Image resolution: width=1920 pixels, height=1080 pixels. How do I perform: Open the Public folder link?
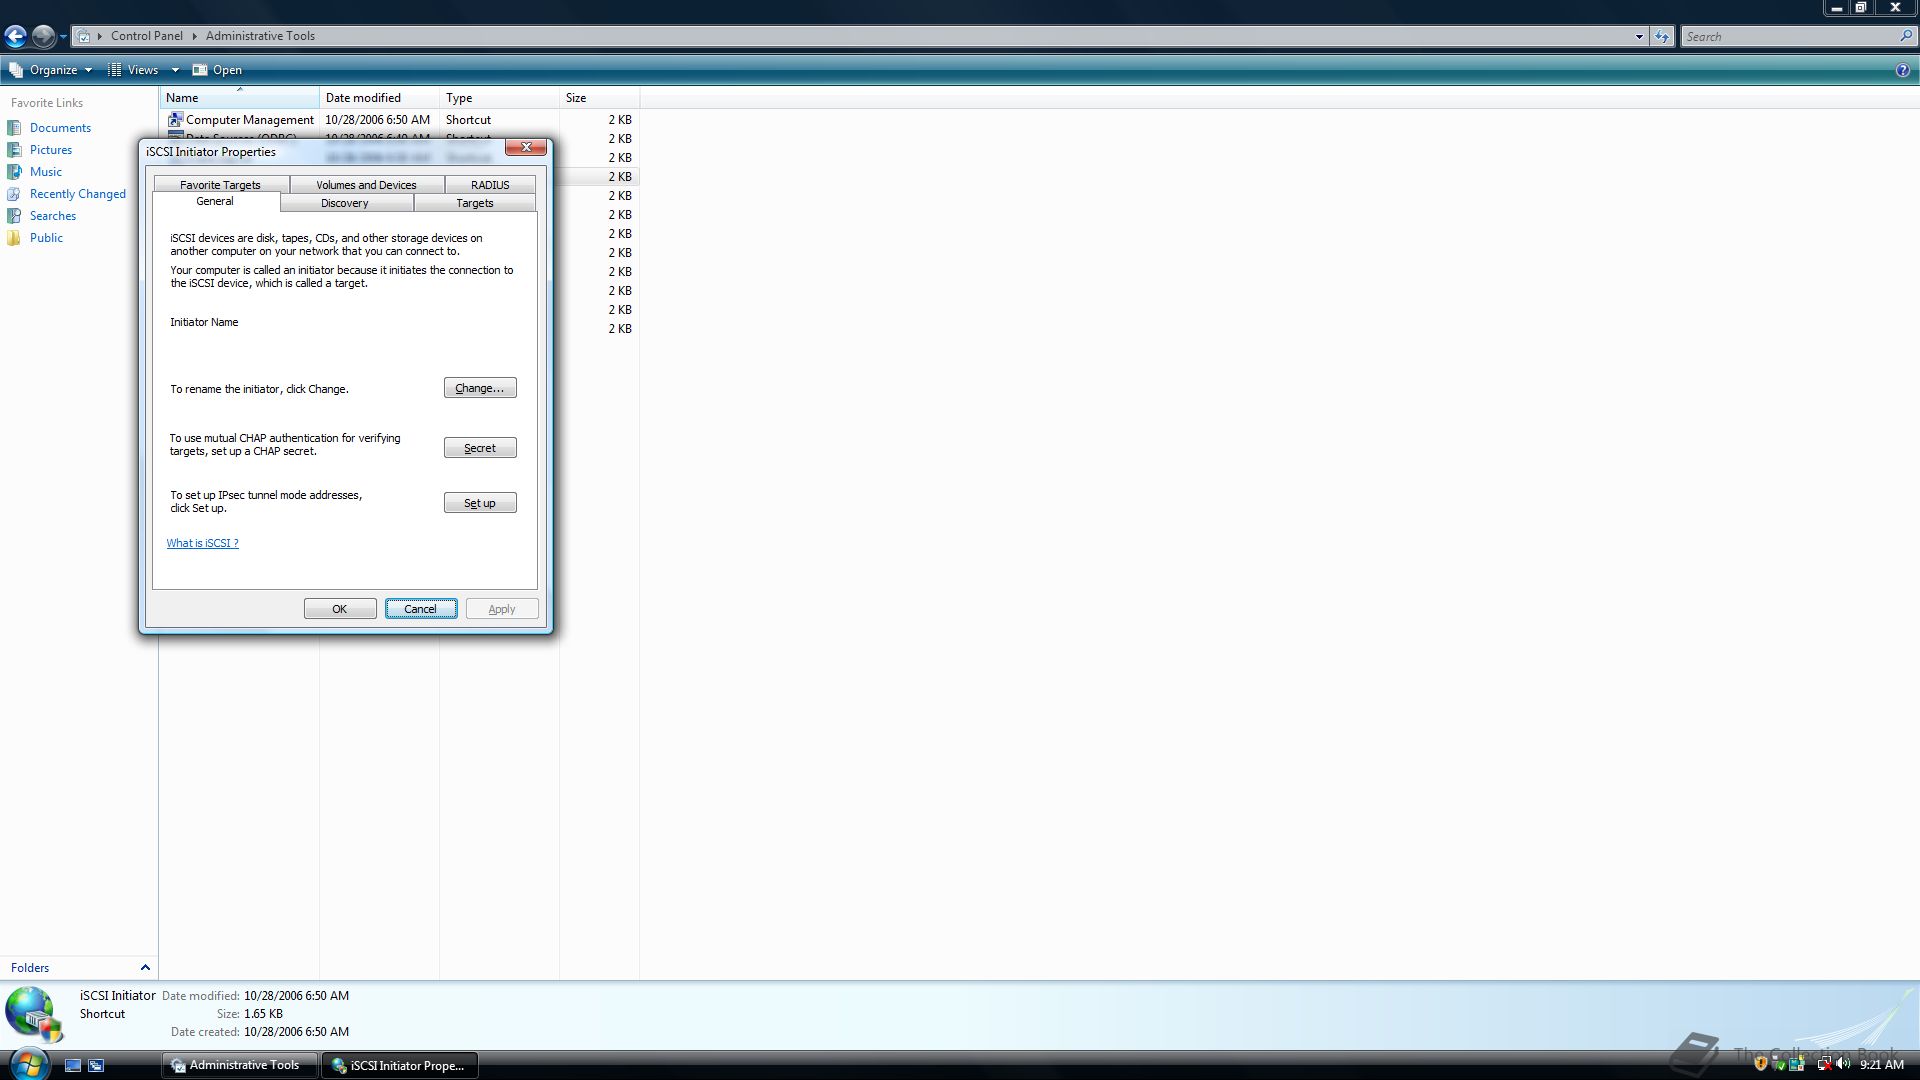[46, 238]
